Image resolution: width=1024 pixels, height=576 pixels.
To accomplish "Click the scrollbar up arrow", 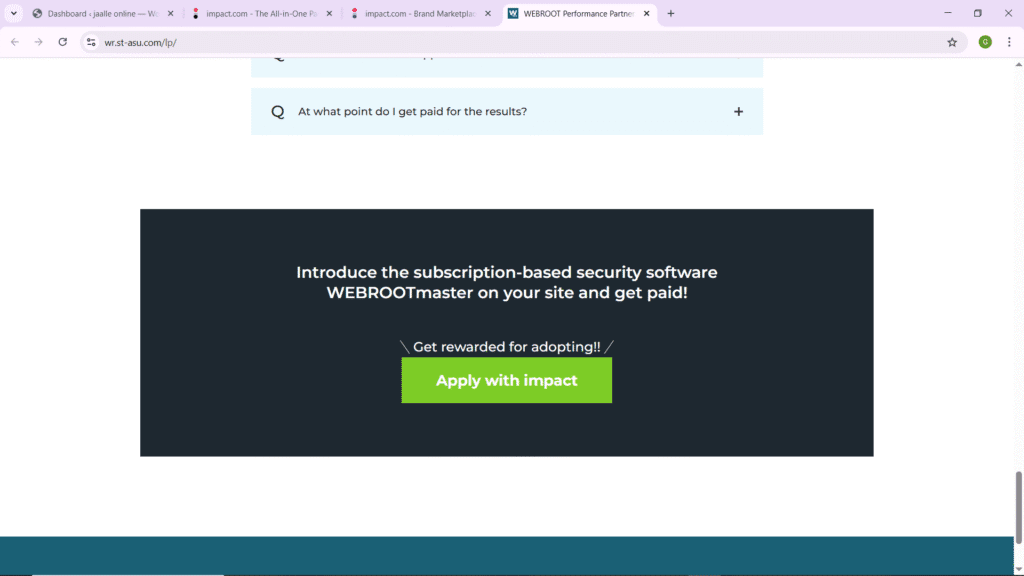I will click(1018, 64).
